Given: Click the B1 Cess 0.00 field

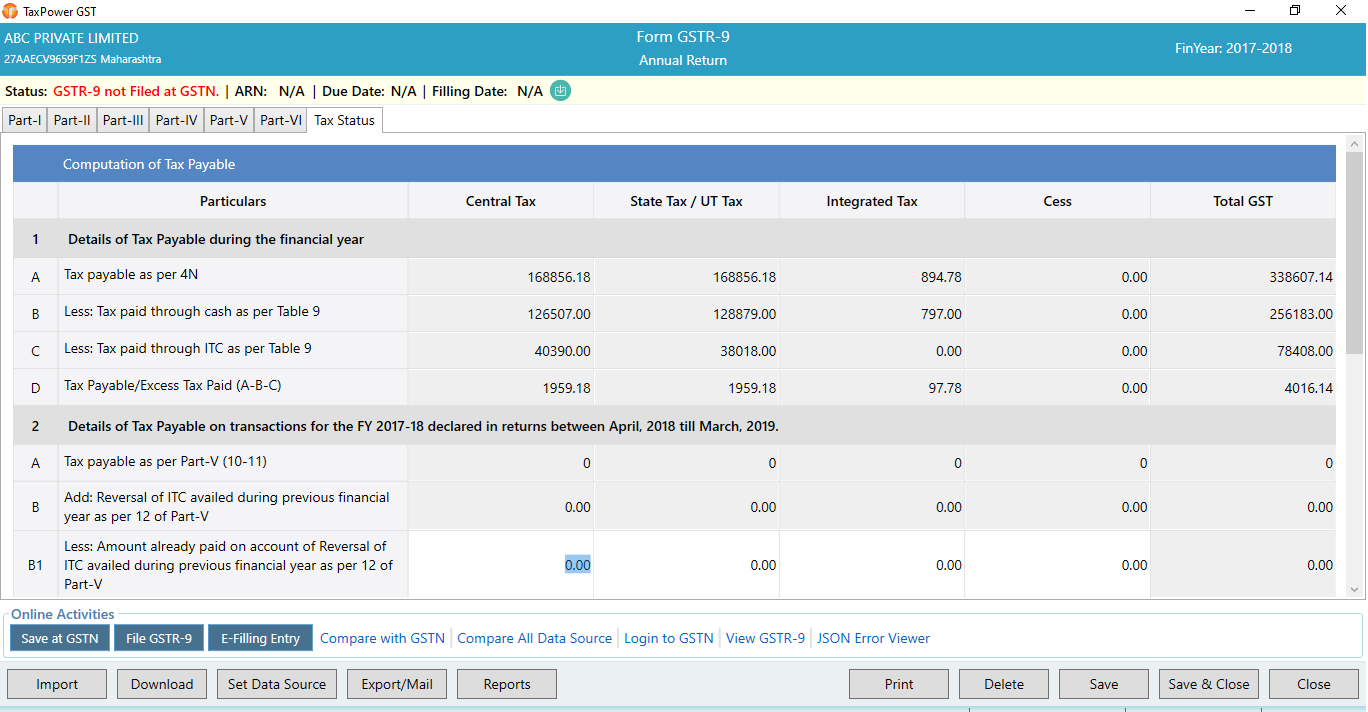Looking at the screenshot, I should pyautogui.click(x=1058, y=565).
